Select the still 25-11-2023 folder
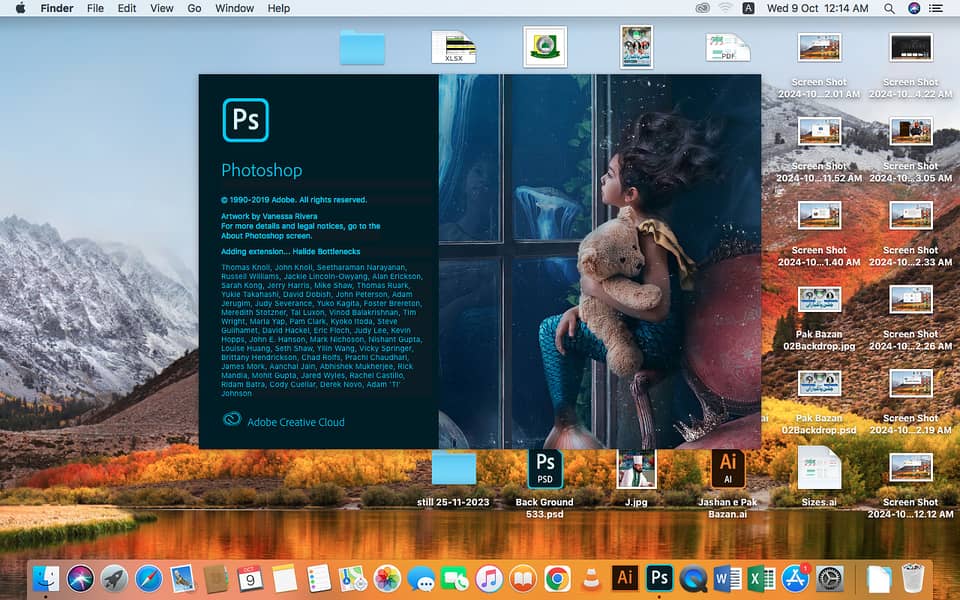 (x=453, y=468)
